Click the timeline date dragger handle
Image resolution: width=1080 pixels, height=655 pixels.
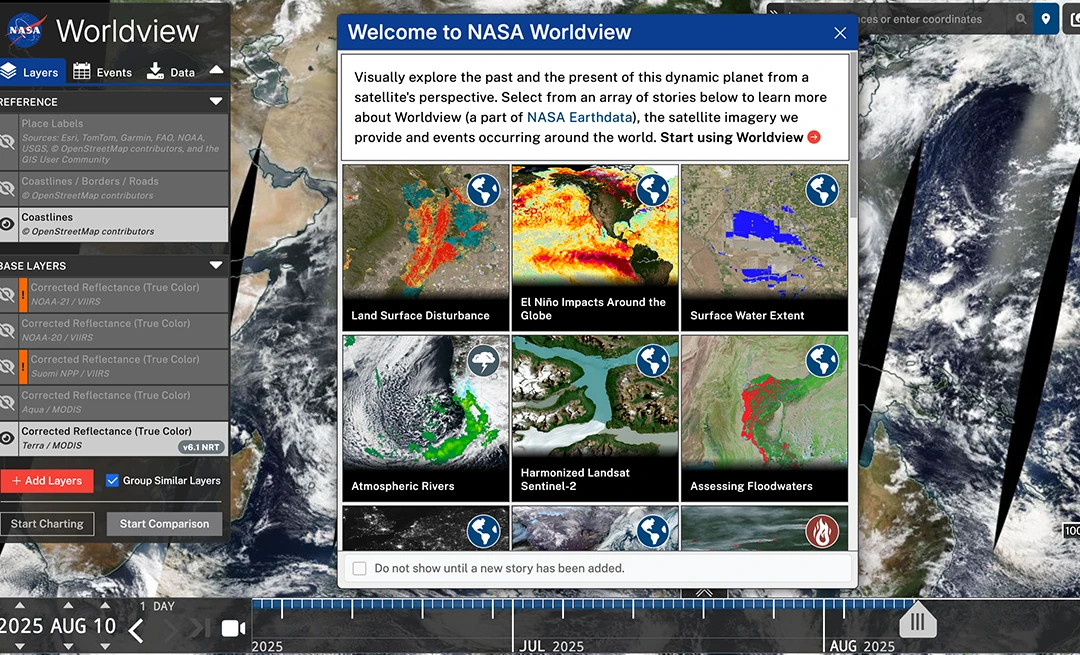pos(917,622)
